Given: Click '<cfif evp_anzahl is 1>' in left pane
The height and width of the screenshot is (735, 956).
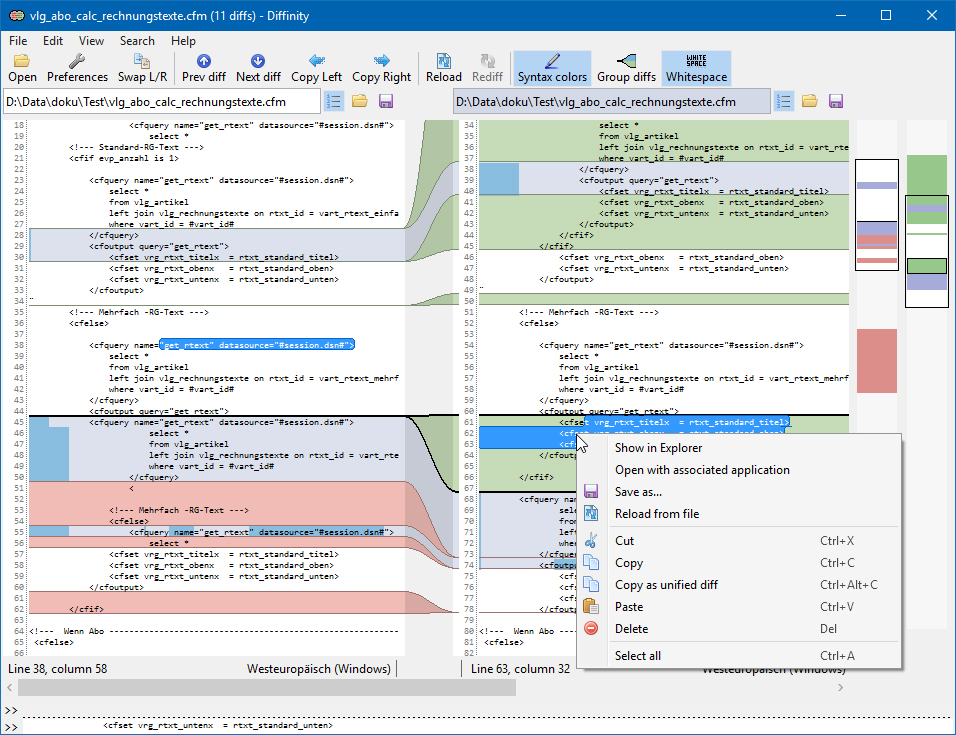Looking at the screenshot, I should point(124,158).
